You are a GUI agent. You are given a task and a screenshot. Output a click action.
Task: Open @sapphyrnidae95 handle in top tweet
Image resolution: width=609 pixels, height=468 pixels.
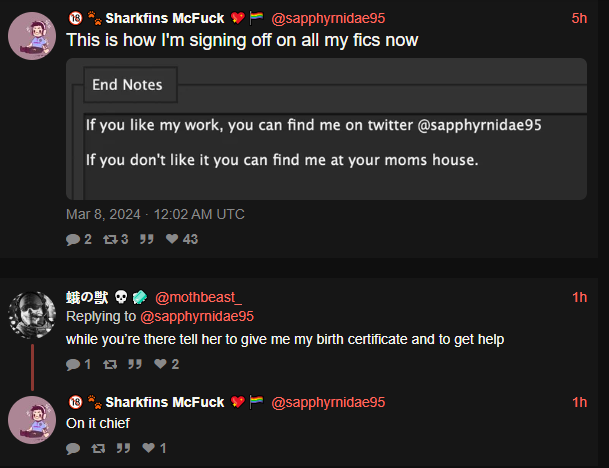328,18
